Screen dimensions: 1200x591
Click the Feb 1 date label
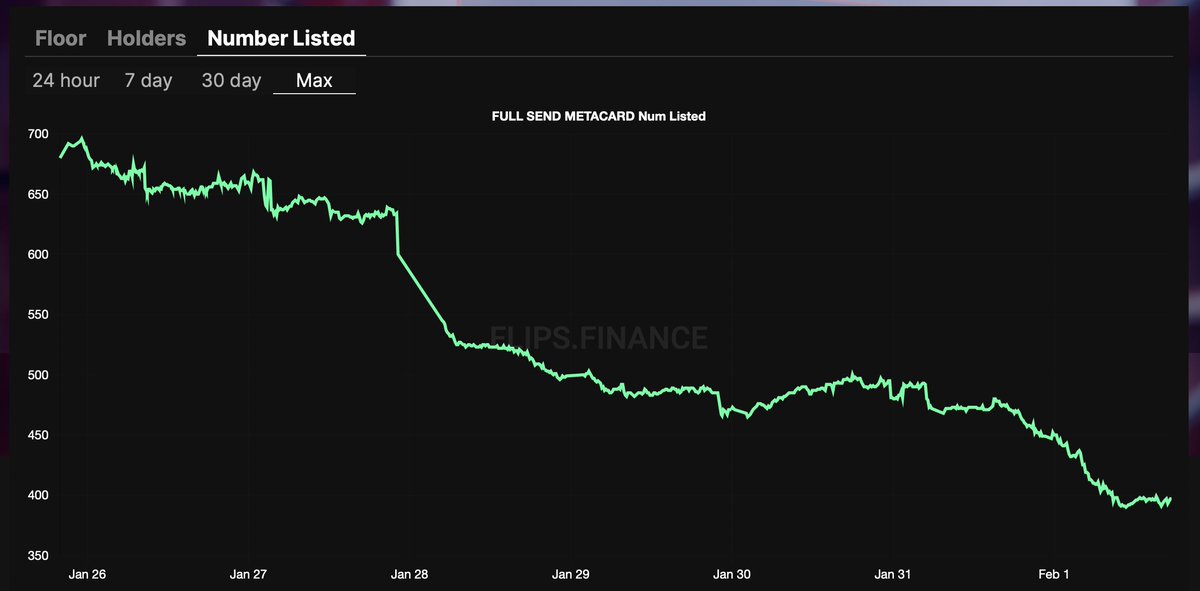pyautogui.click(x=1052, y=574)
